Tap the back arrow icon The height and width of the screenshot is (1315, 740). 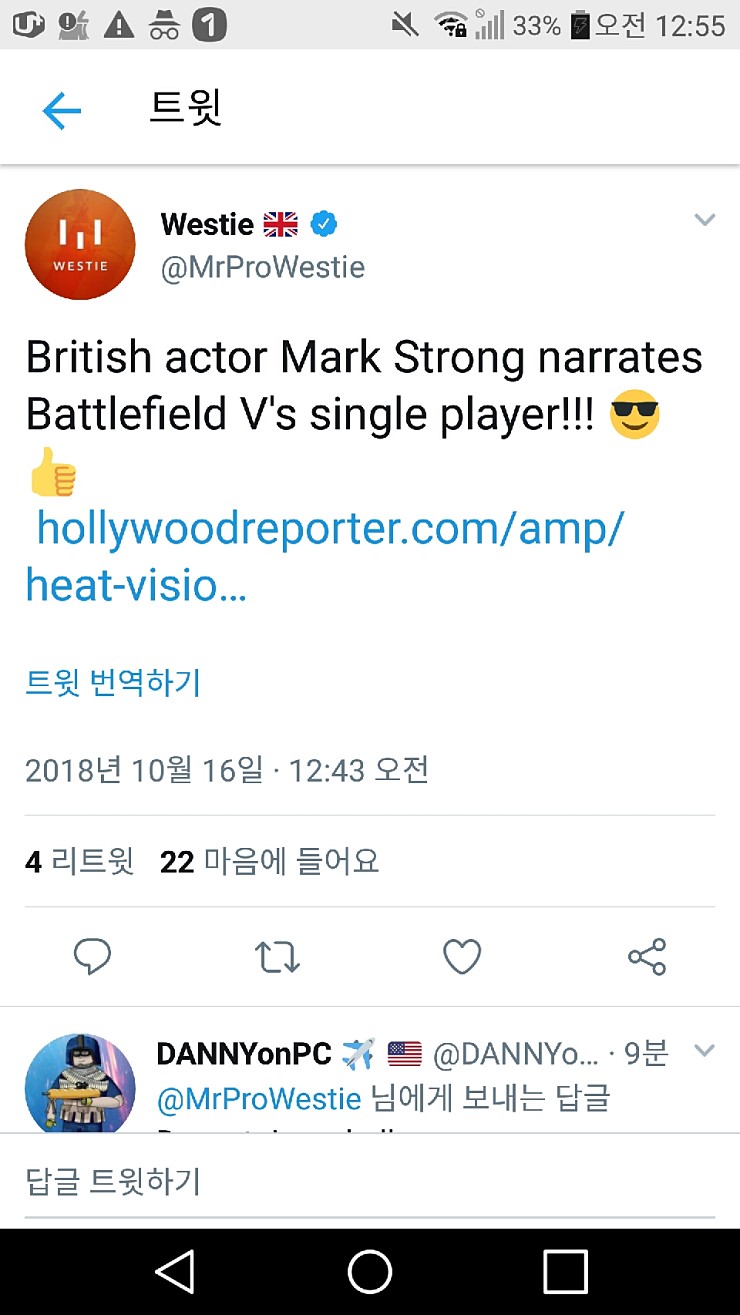click(x=61, y=110)
